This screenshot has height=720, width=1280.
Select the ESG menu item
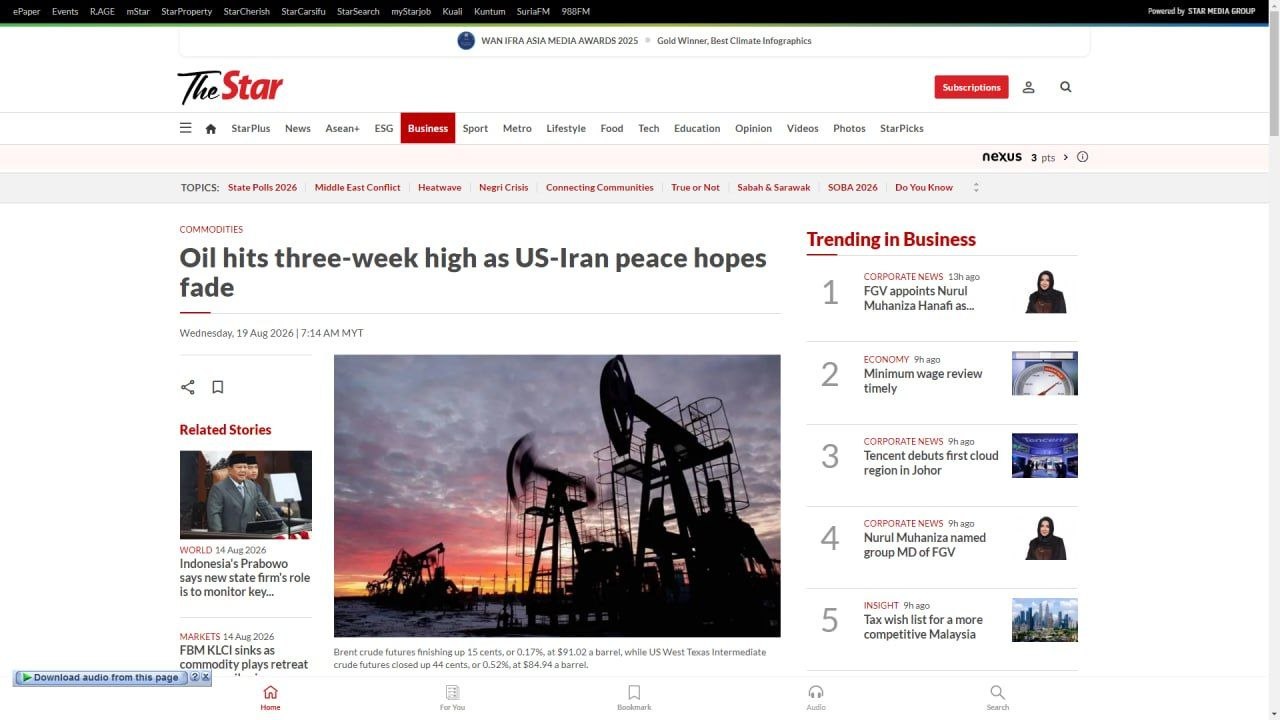tap(384, 128)
